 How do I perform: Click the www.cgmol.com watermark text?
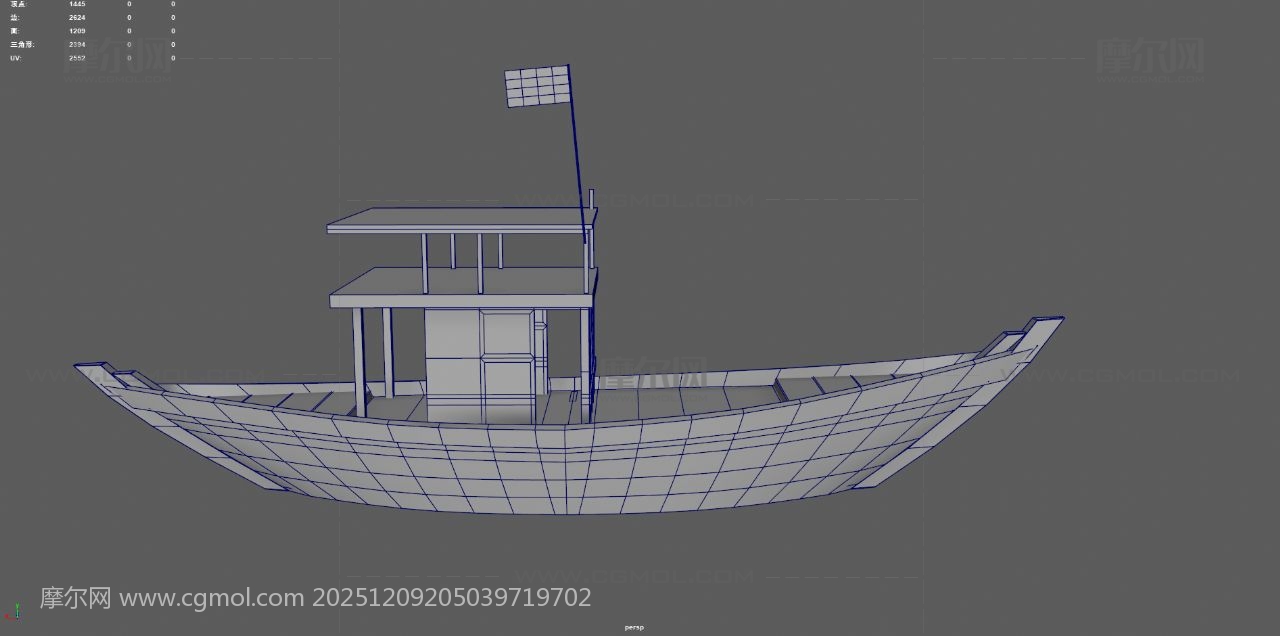(212, 598)
